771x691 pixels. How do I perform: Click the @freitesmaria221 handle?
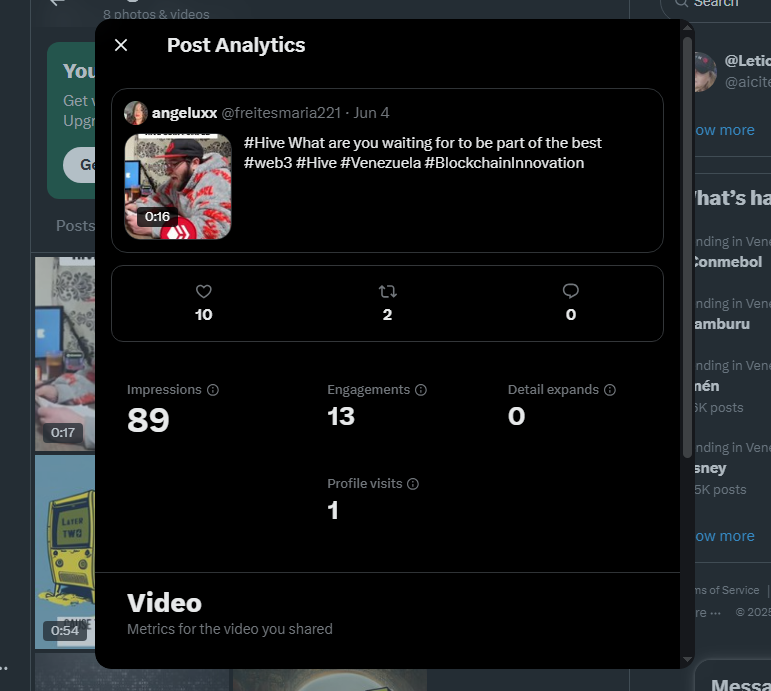click(x=281, y=113)
